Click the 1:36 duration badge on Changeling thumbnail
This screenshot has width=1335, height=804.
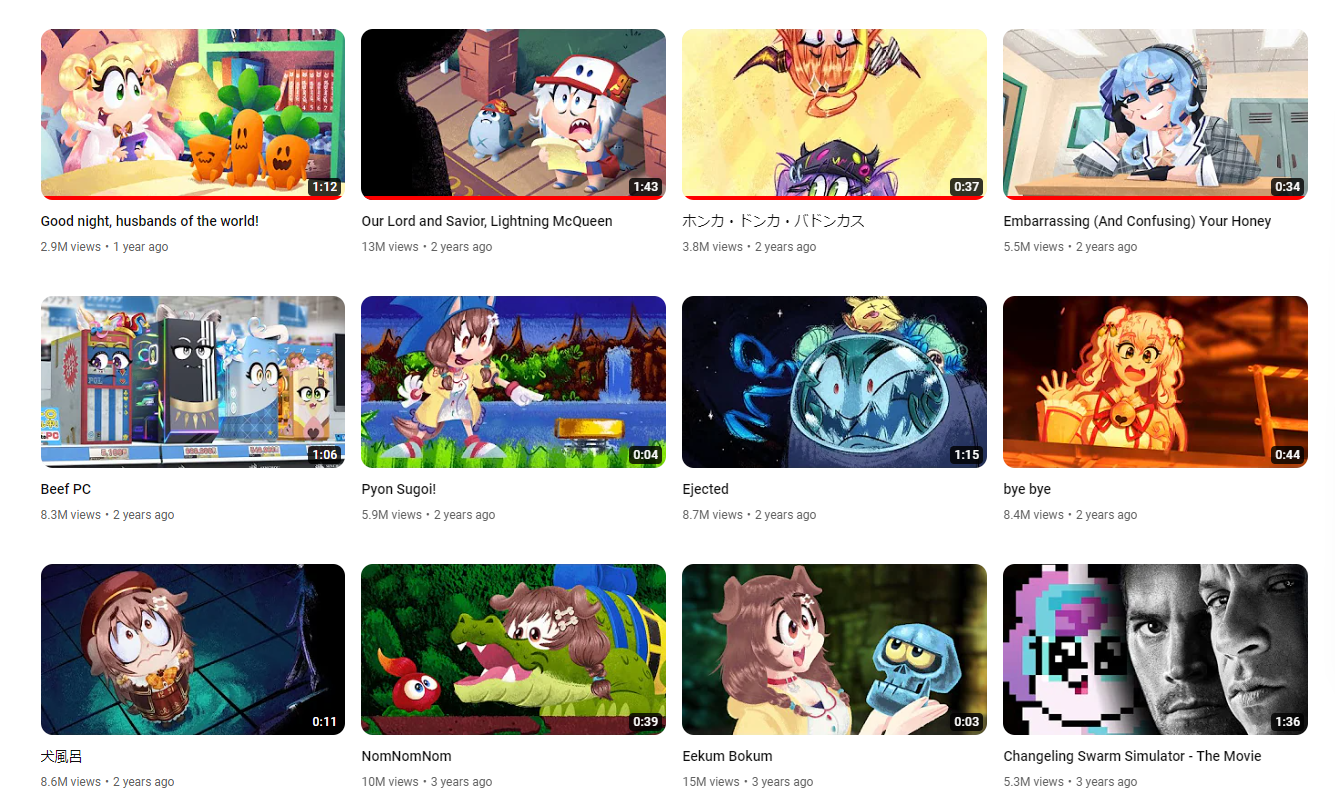click(x=1287, y=722)
